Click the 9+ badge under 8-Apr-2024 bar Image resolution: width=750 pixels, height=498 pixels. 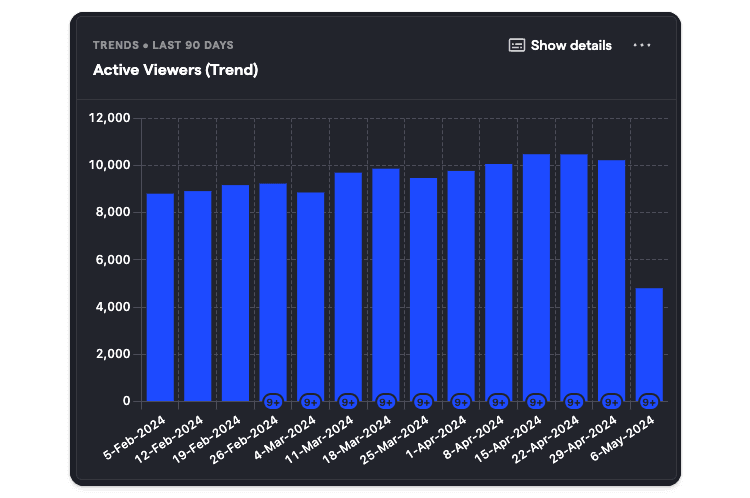tap(499, 402)
